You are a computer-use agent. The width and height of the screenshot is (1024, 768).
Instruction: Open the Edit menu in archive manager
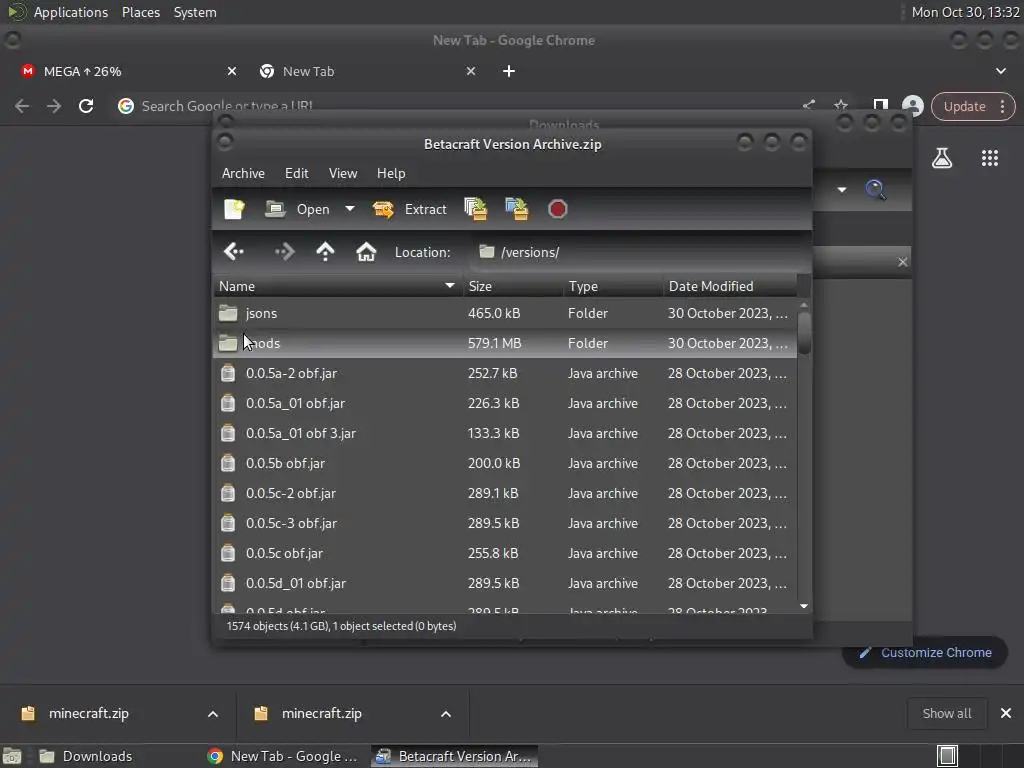296,173
